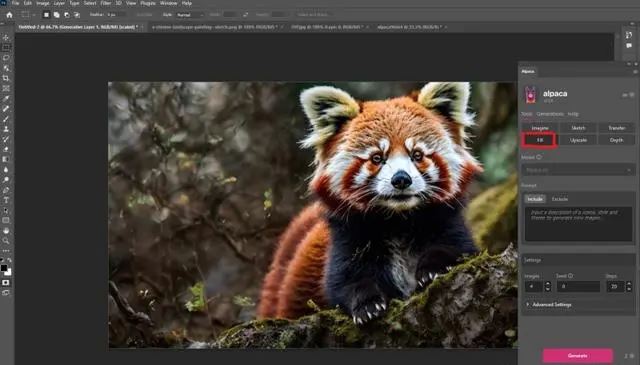Select the Rectangular Marquee tool
Viewport: 640px width, 365px height.
tap(6, 47)
